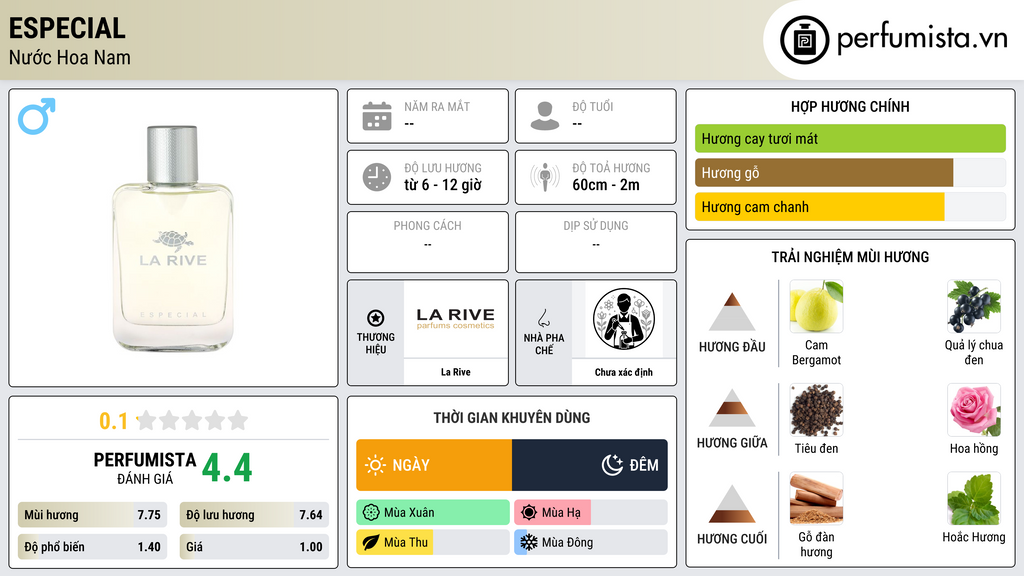Click the Mùa Đông season bar
The image size is (1024, 576).
tap(591, 543)
